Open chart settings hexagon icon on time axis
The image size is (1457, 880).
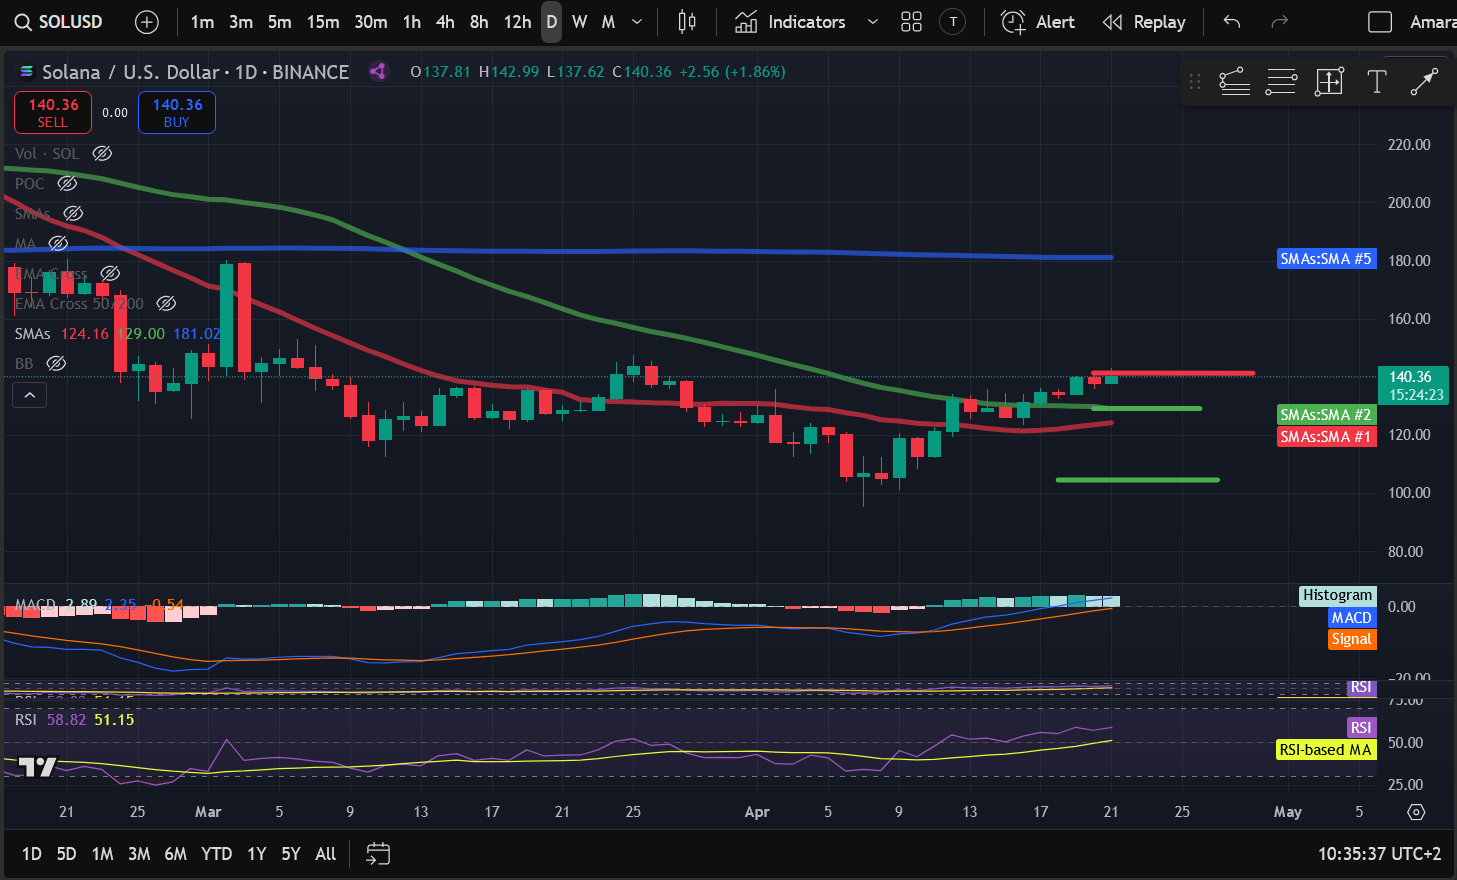pyautogui.click(x=1416, y=811)
